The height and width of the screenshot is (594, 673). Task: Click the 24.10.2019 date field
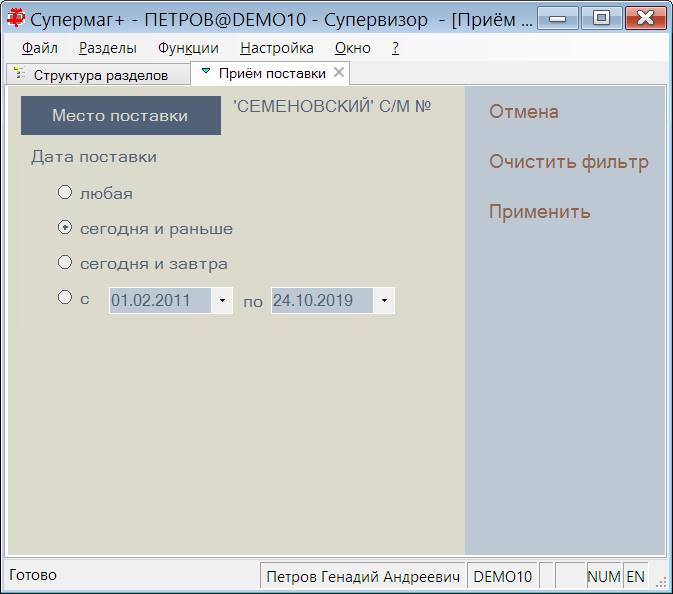click(322, 300)
